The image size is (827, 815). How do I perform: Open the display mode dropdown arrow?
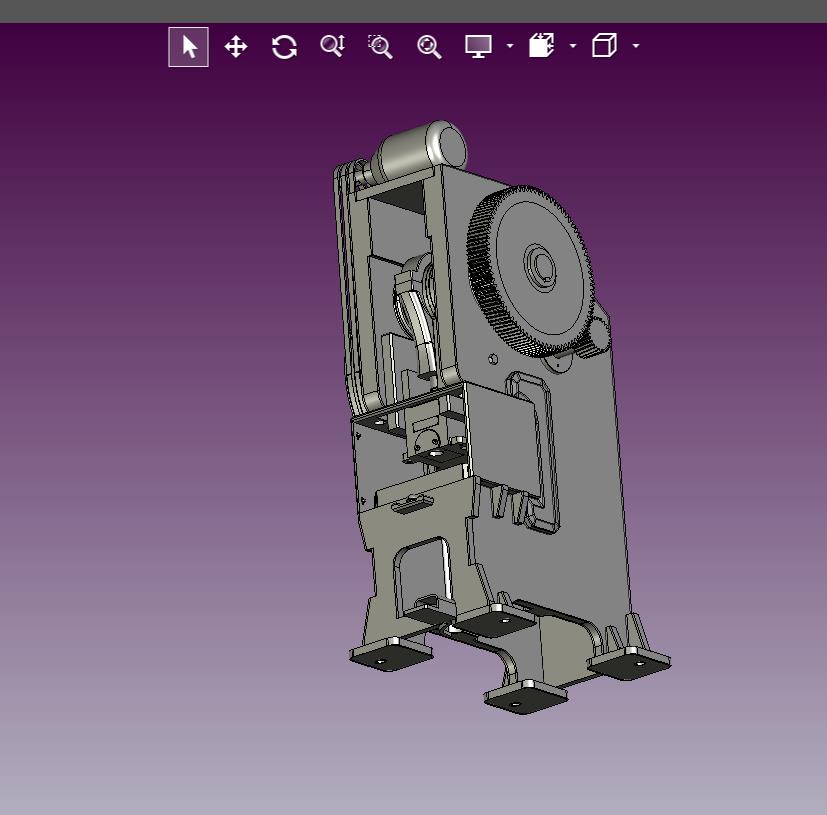[509, 46]
